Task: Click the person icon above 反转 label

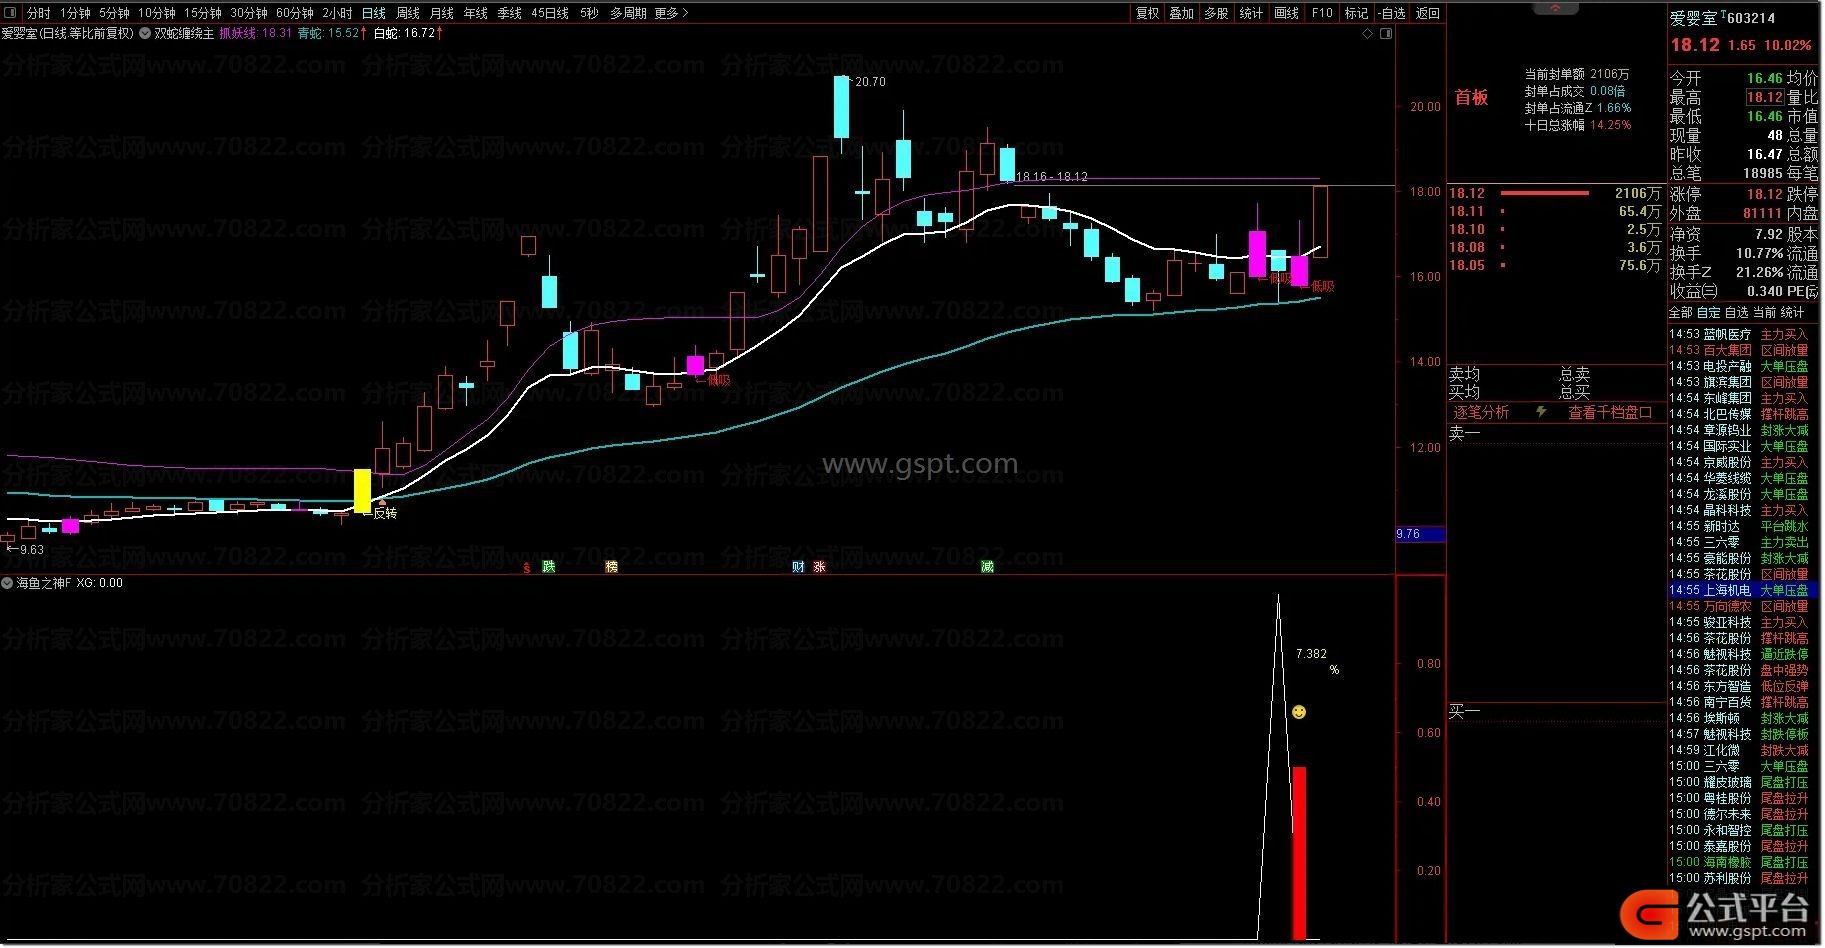Action: (x=381, y=502)
